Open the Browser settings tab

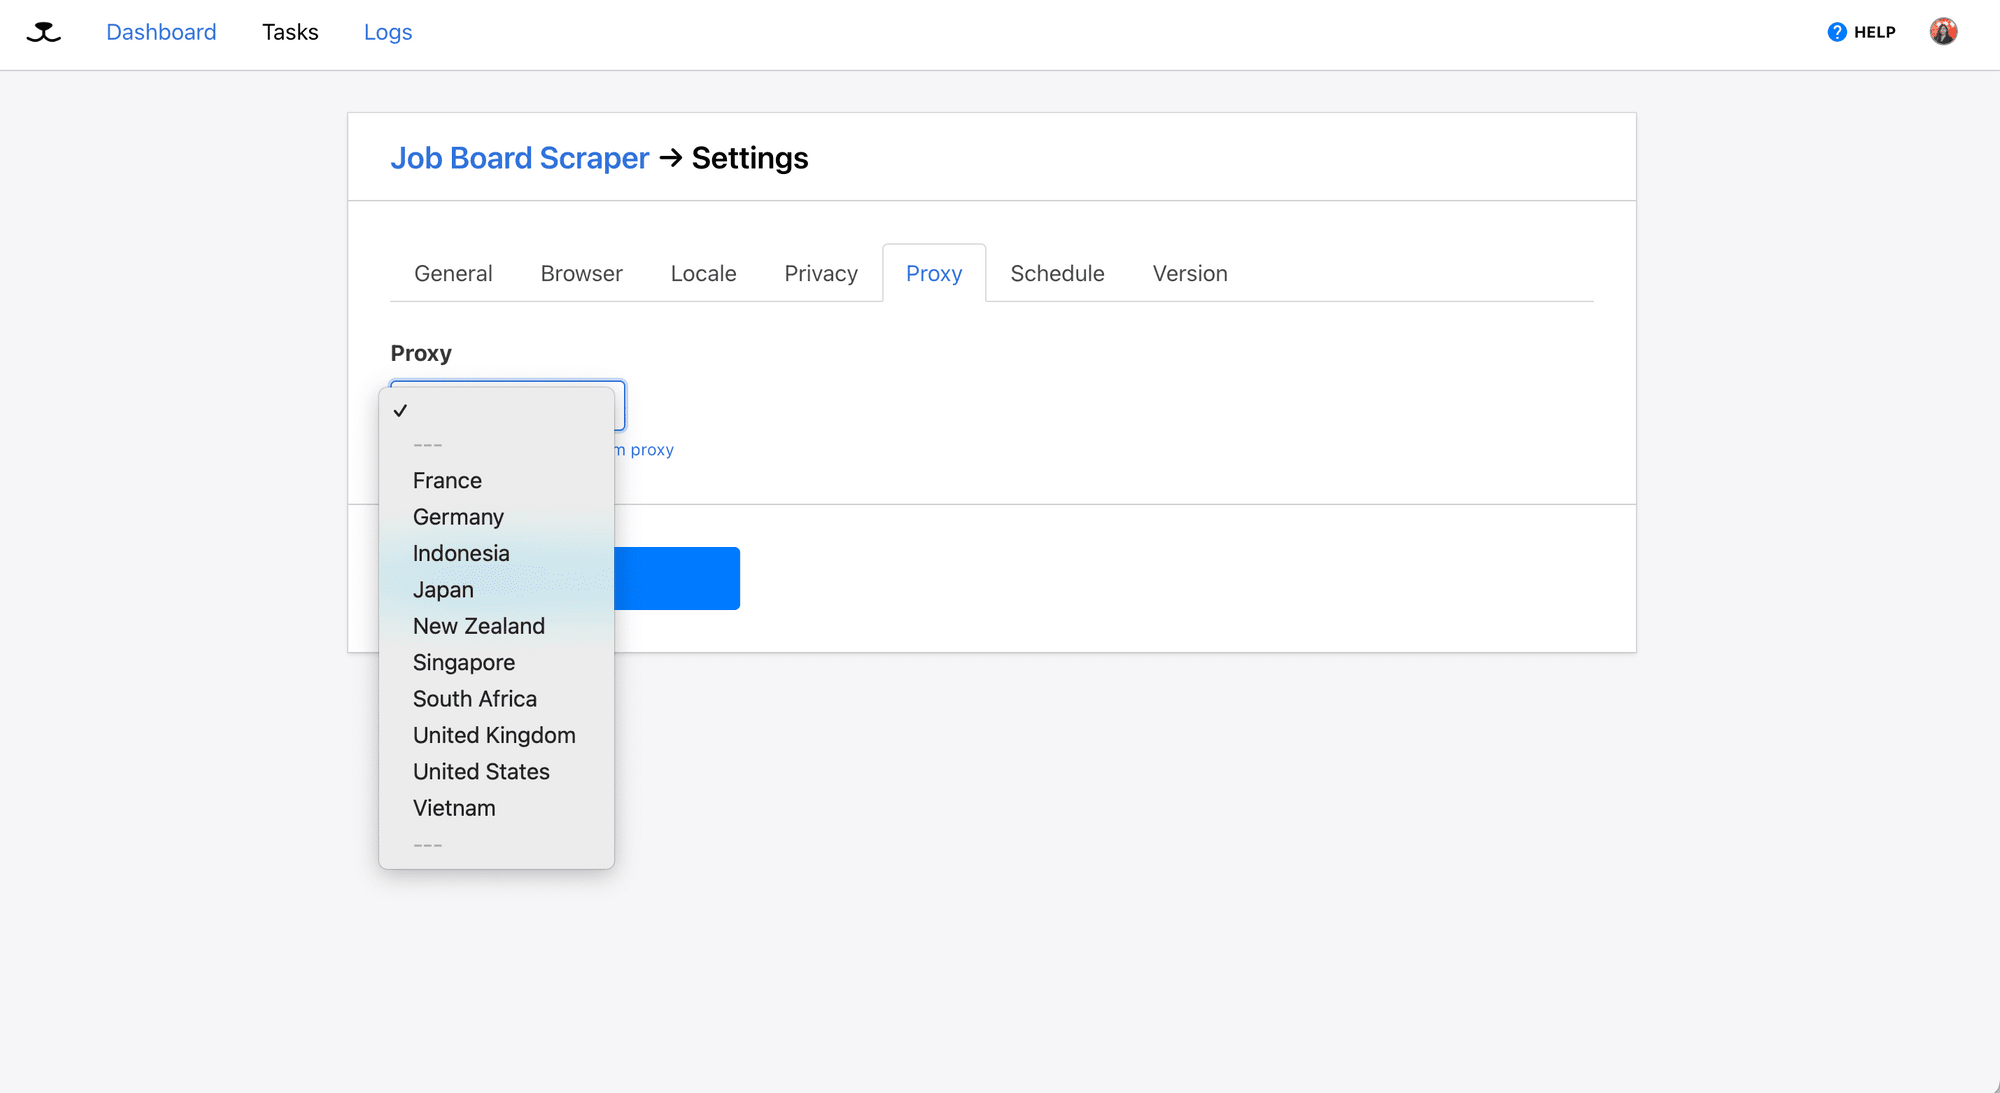(581, 274)
